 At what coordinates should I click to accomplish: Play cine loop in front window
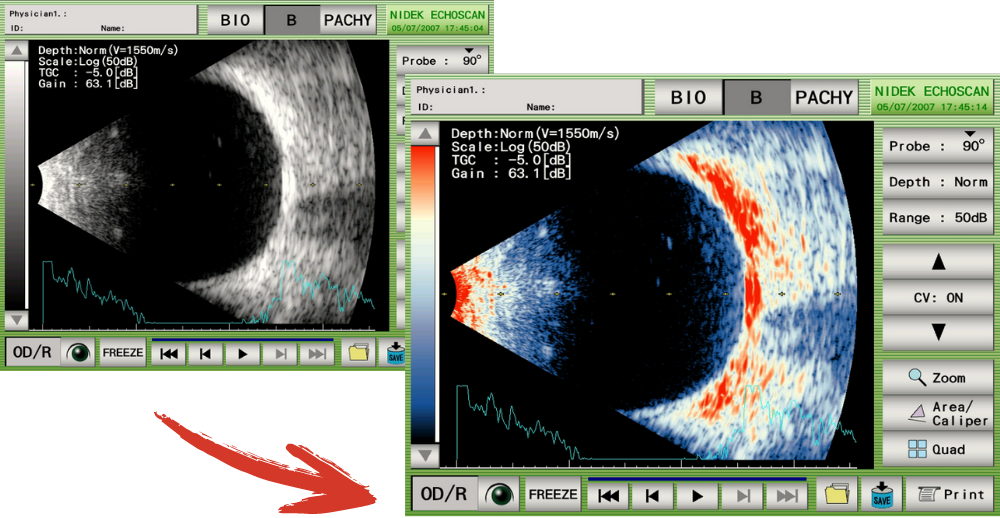point(698,495)
